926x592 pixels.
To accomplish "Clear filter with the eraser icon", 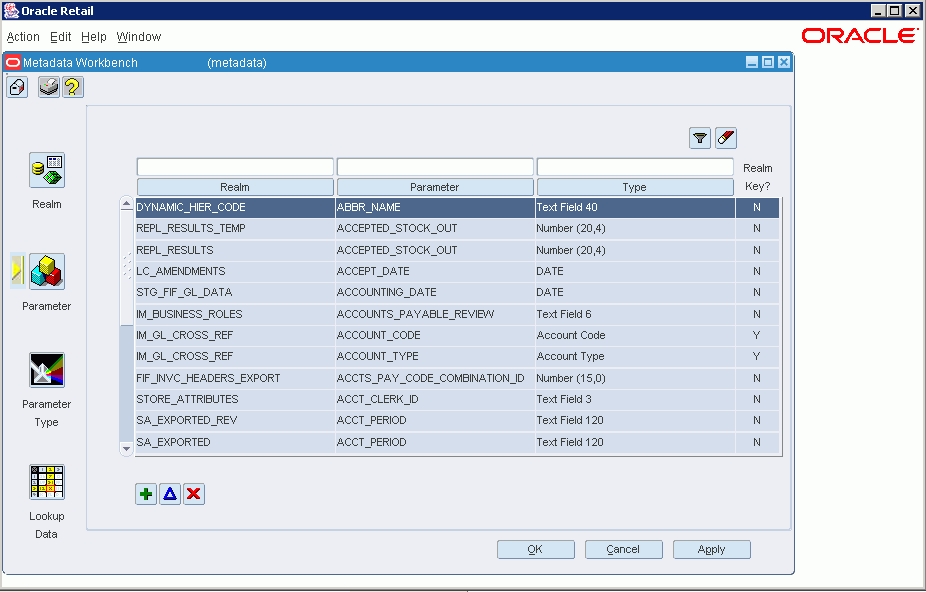I will 726,138.
